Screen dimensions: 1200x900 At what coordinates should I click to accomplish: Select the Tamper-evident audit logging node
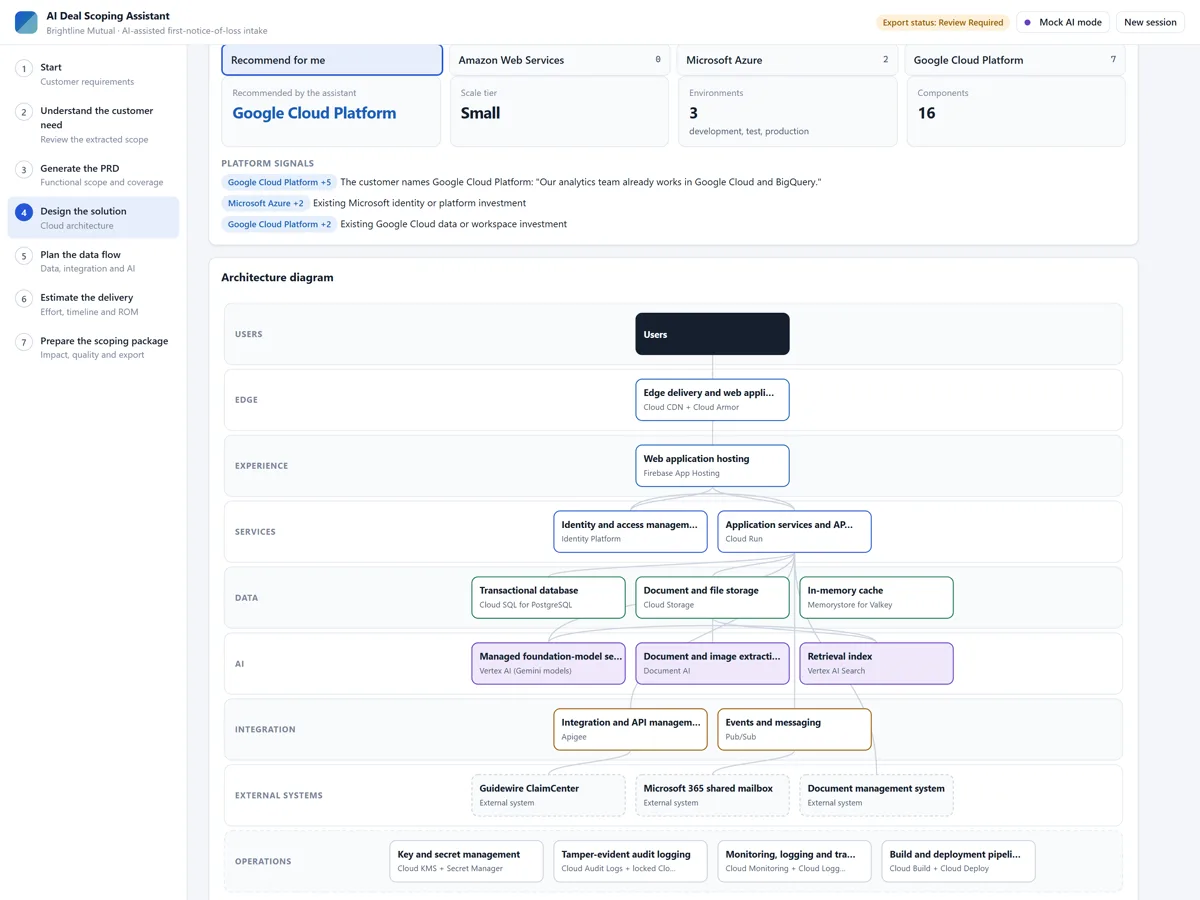(630, 861)
